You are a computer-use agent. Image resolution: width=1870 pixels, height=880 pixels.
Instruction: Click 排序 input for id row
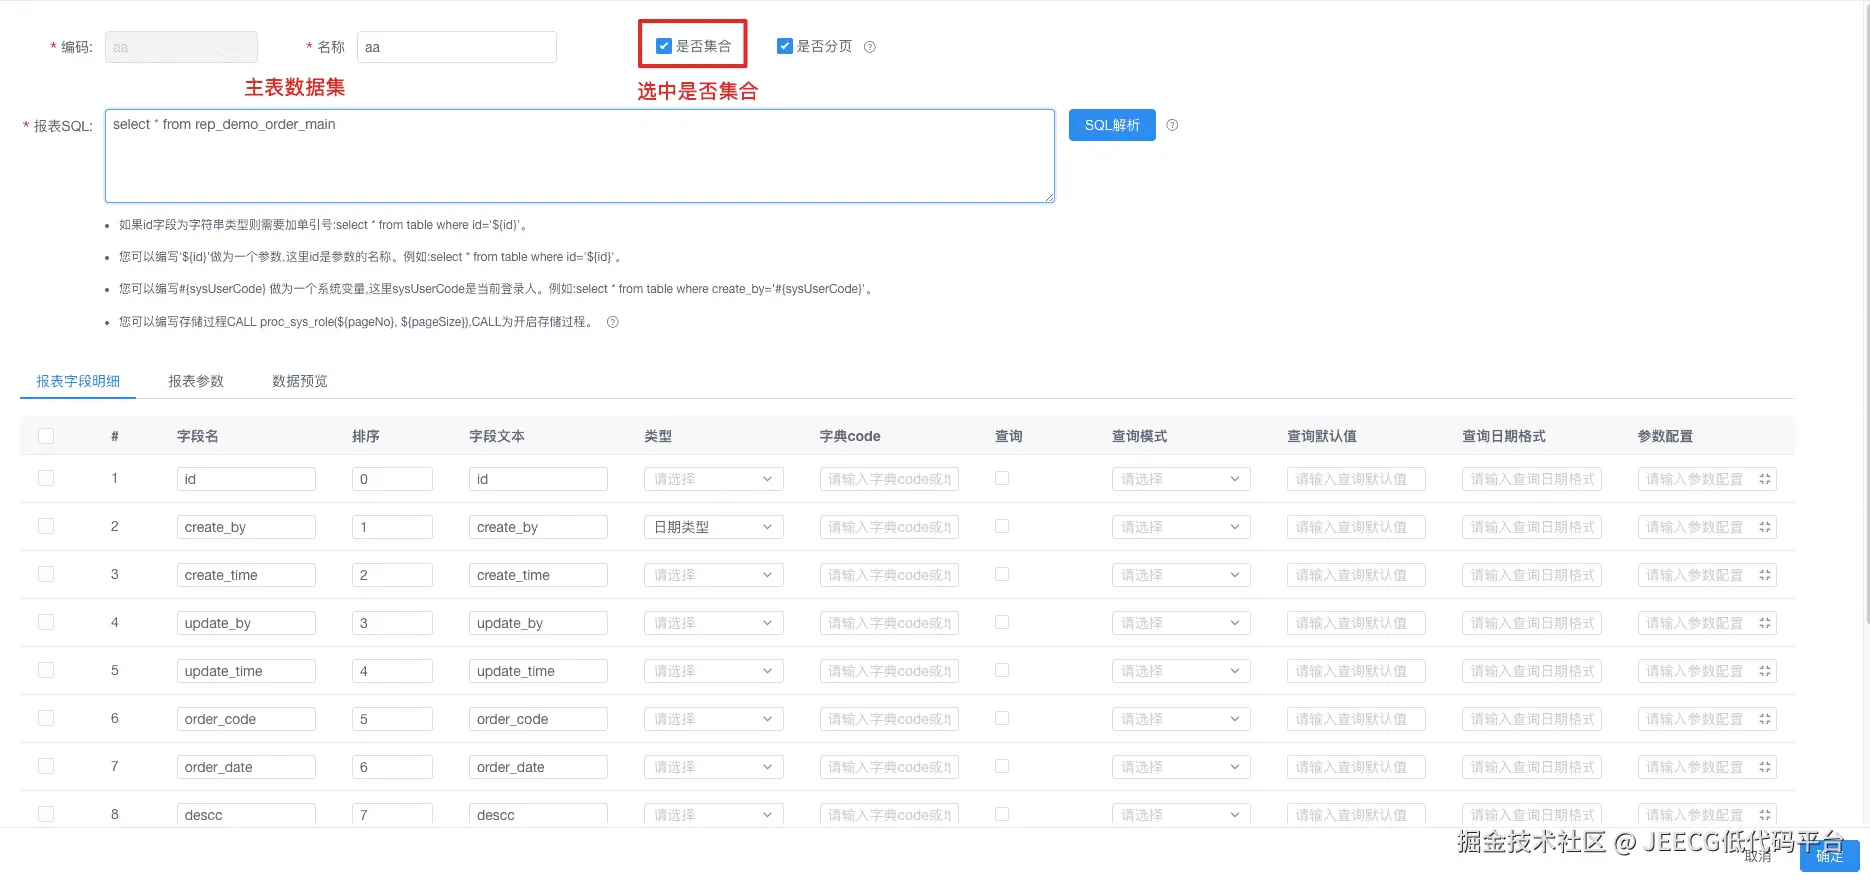click(392, 479)
